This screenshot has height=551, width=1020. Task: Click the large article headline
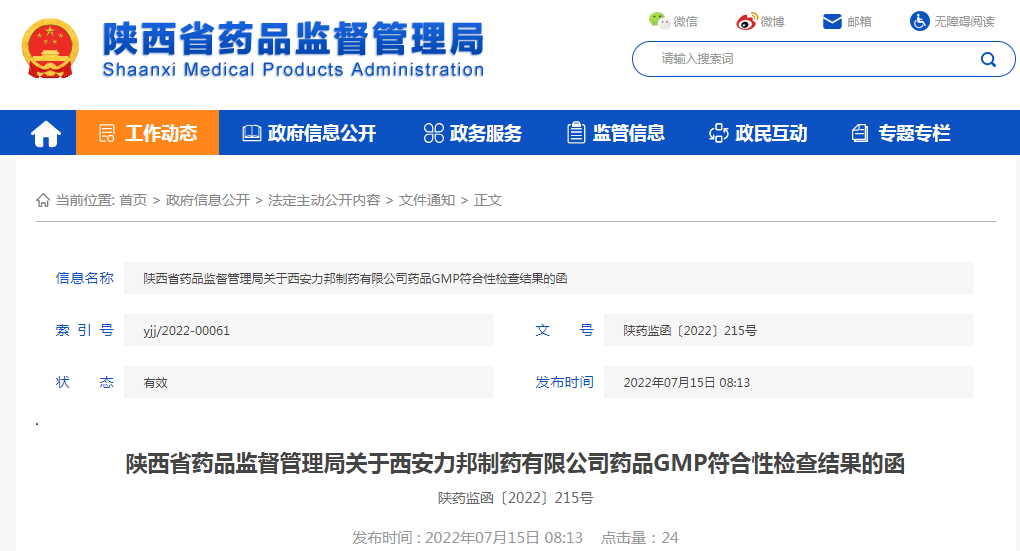(x=515, y=464)
